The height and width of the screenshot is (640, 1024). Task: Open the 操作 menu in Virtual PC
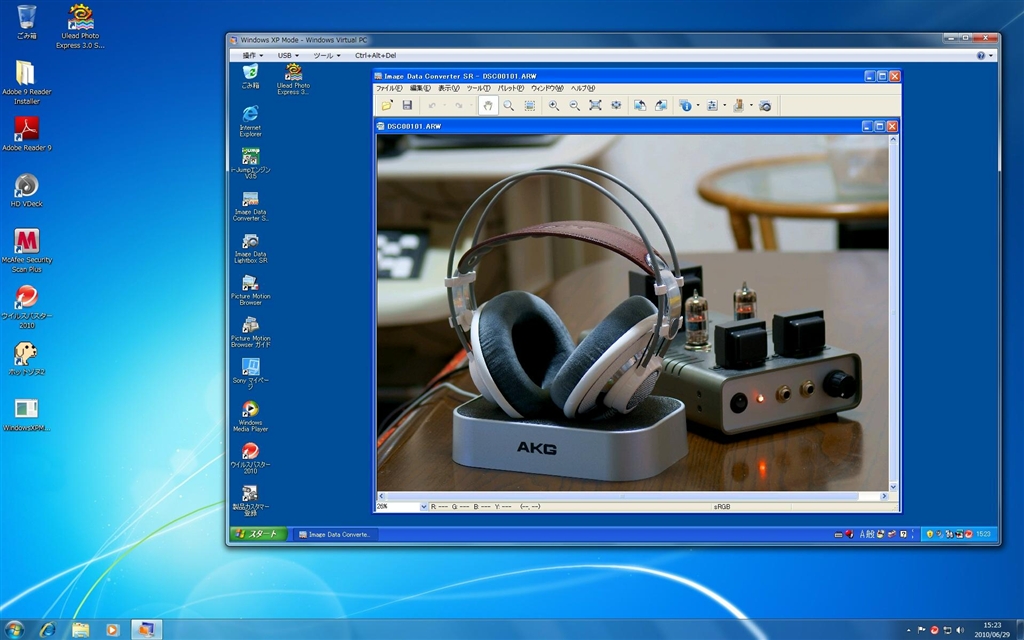253,56
